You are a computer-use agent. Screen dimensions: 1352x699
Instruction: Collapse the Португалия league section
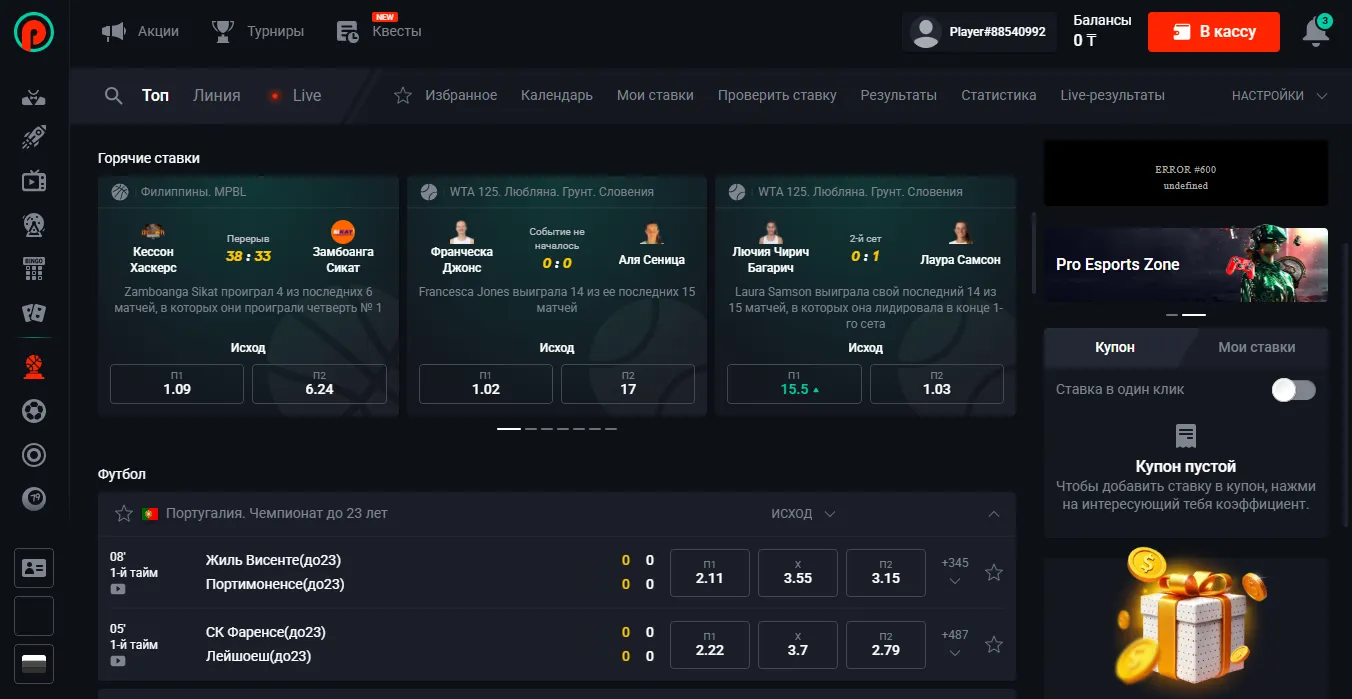tap(994, 514)
